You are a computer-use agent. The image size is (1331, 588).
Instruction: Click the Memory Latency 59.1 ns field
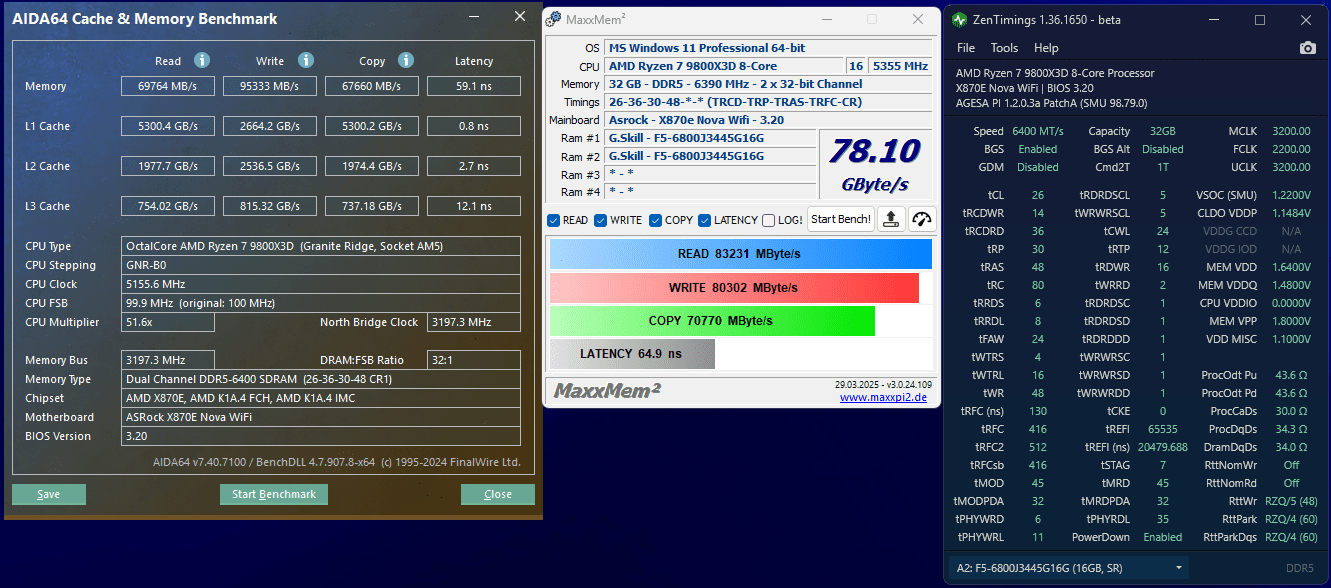coord(474,86)
